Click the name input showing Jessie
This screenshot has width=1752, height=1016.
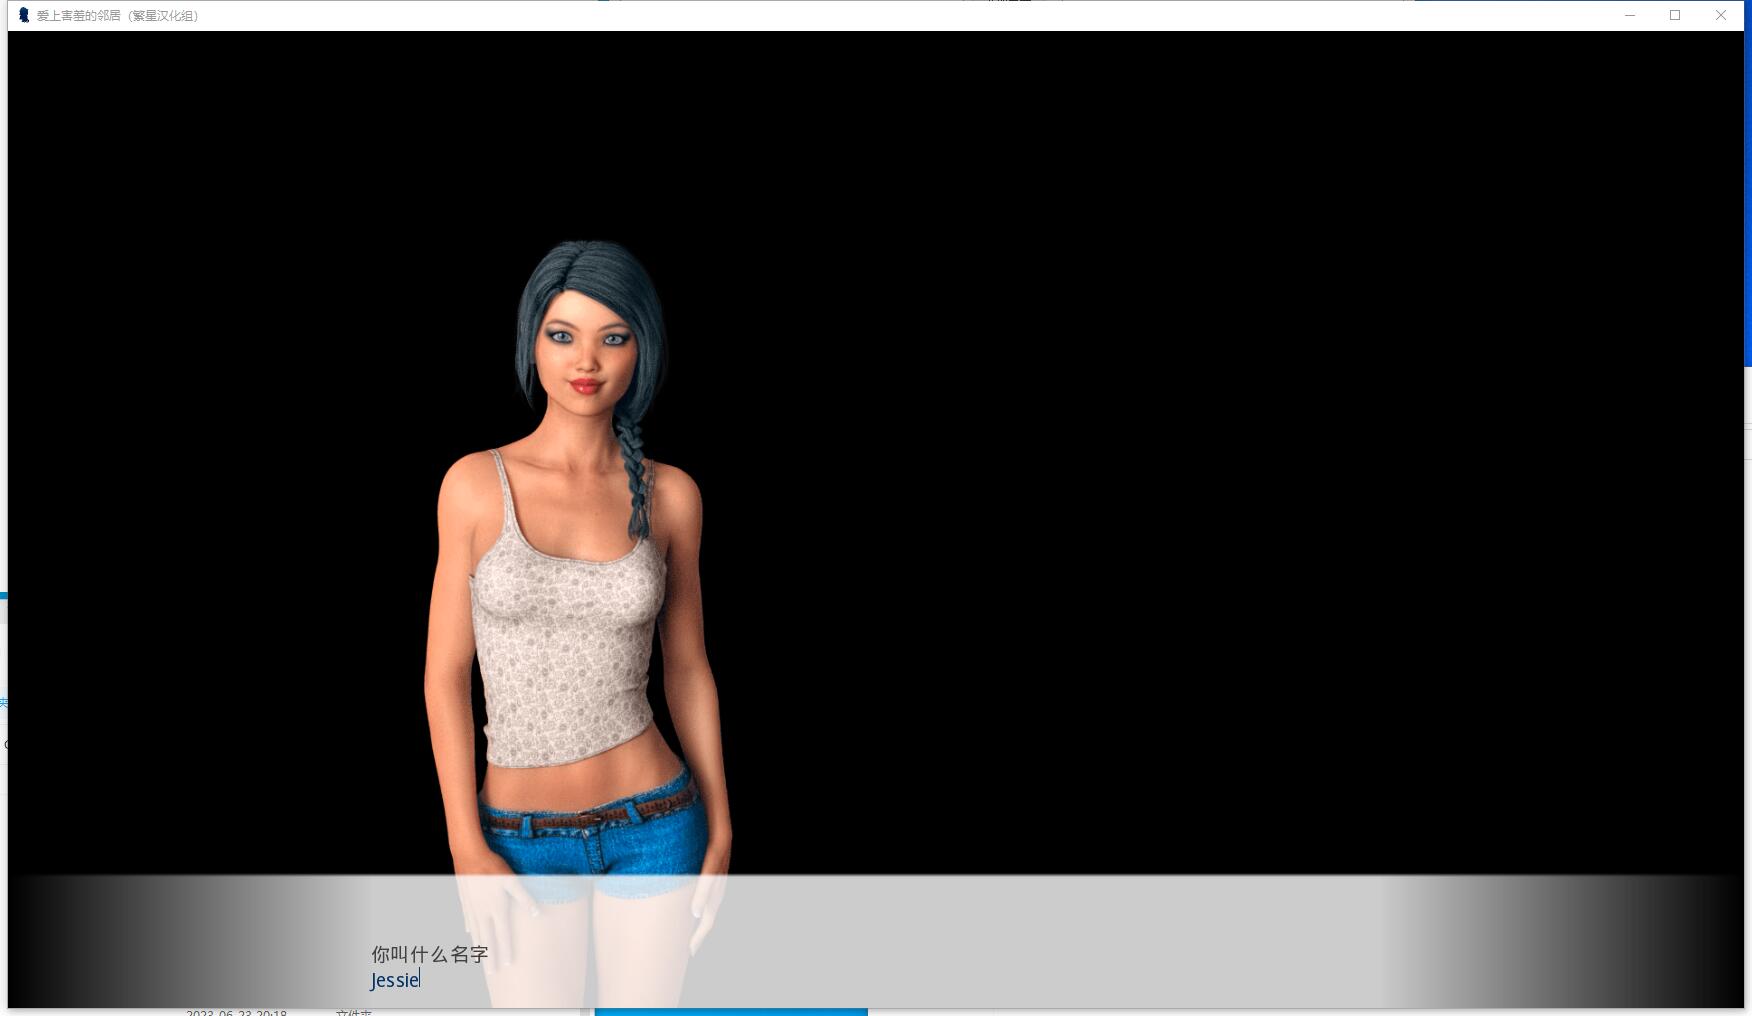[395, 980]
